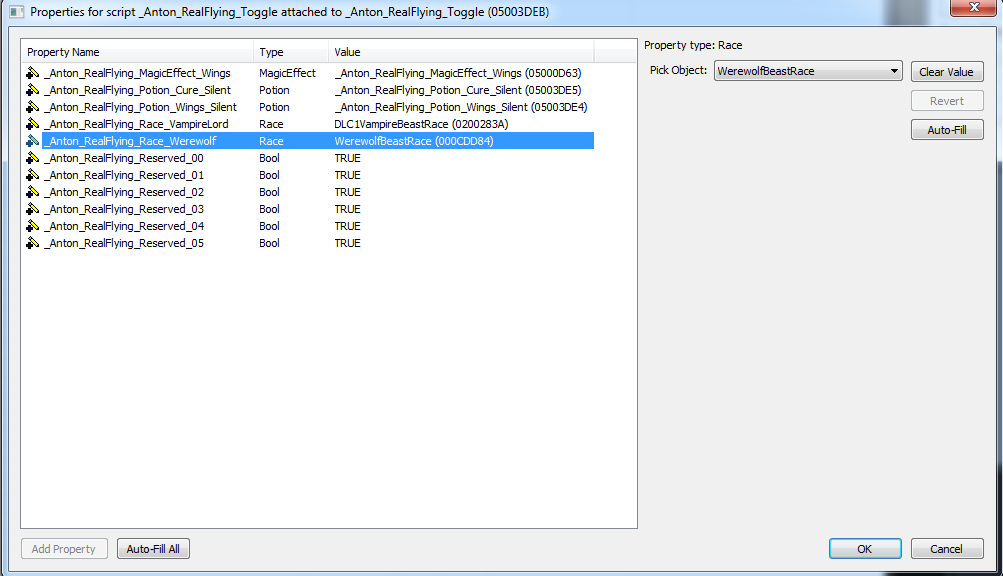Close the properties dialog window

coord(974,7)
